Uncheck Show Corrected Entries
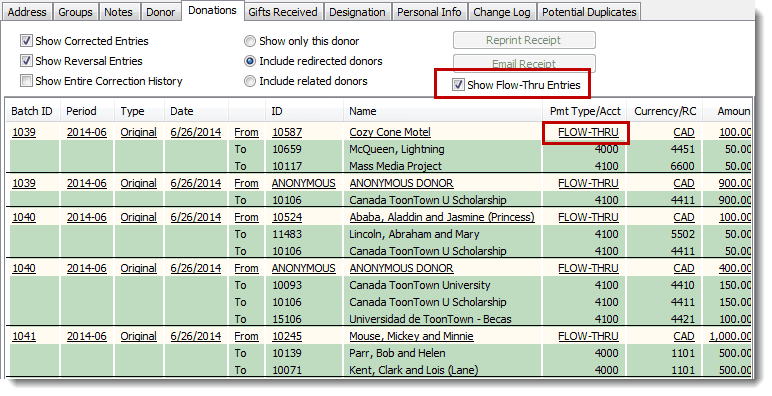 pyautogui.click(x=27, y=41)
